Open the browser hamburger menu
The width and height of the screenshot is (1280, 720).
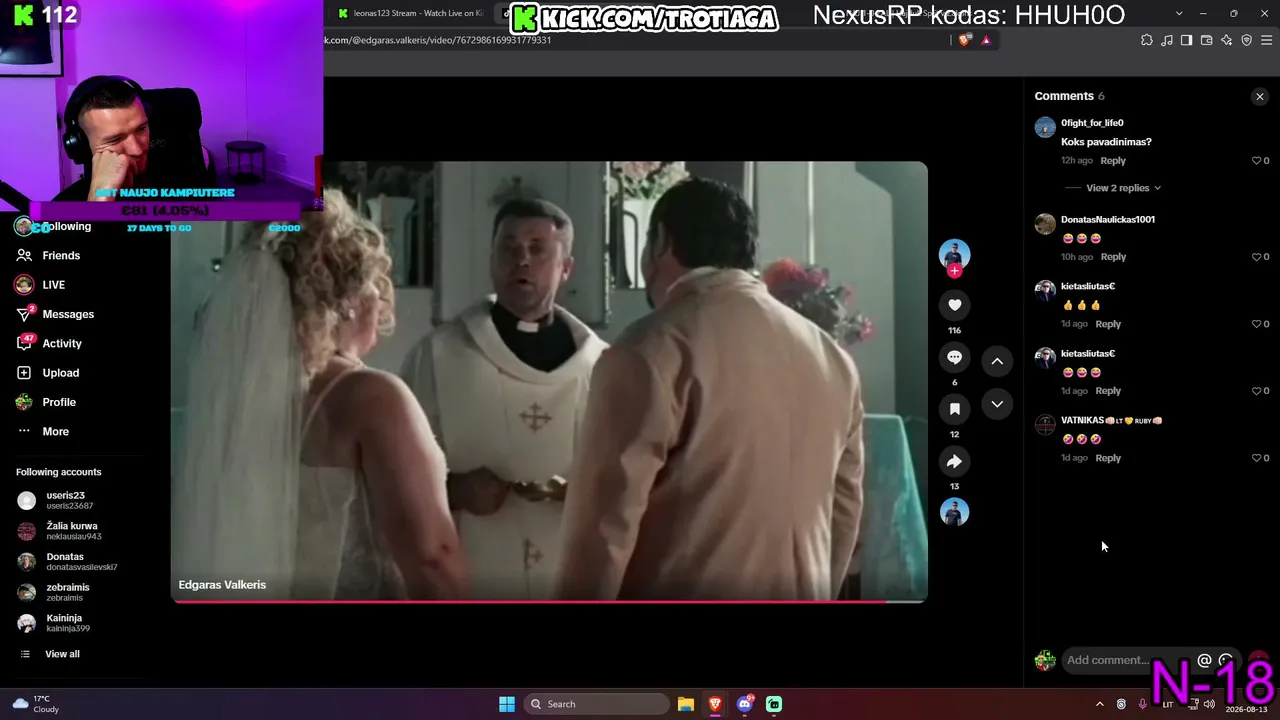1267,40
